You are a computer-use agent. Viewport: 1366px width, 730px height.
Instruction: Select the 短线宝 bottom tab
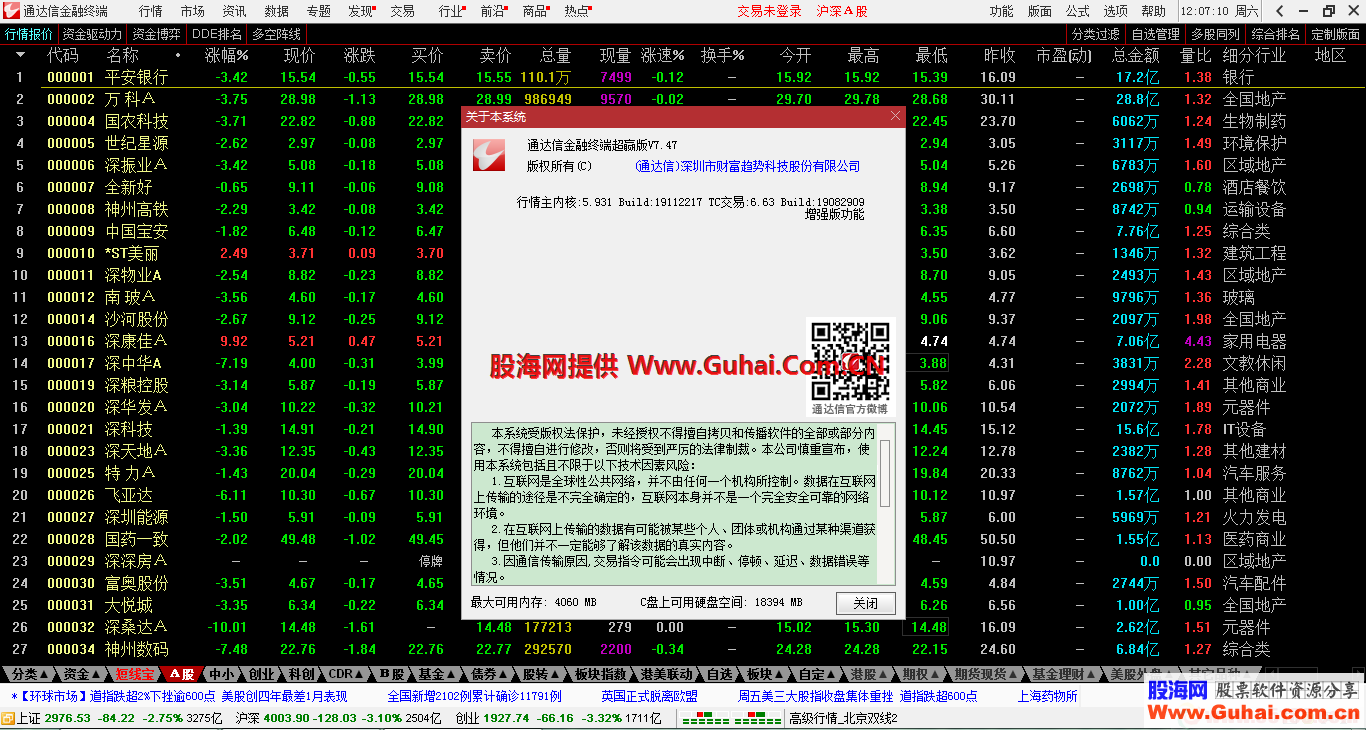[135, 674]
